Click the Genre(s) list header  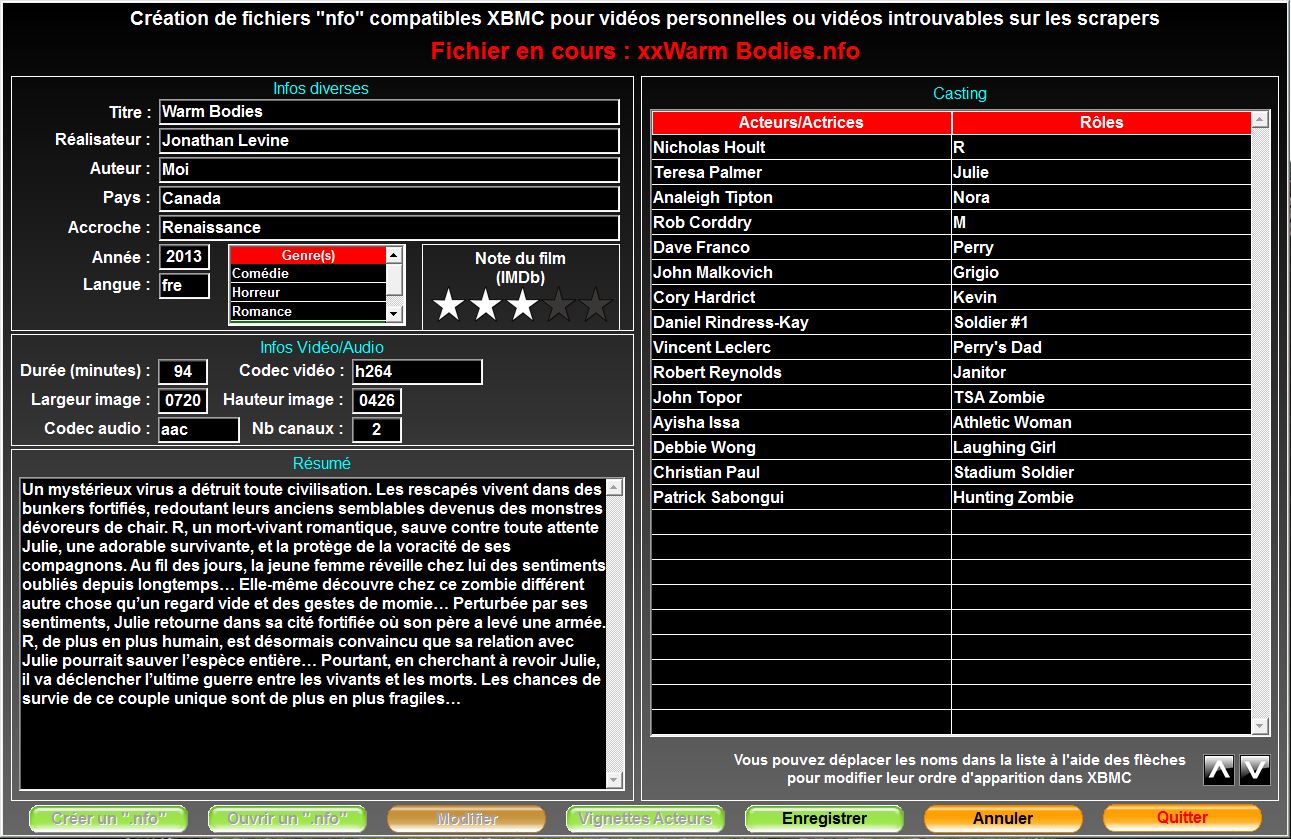click(308, 255)
